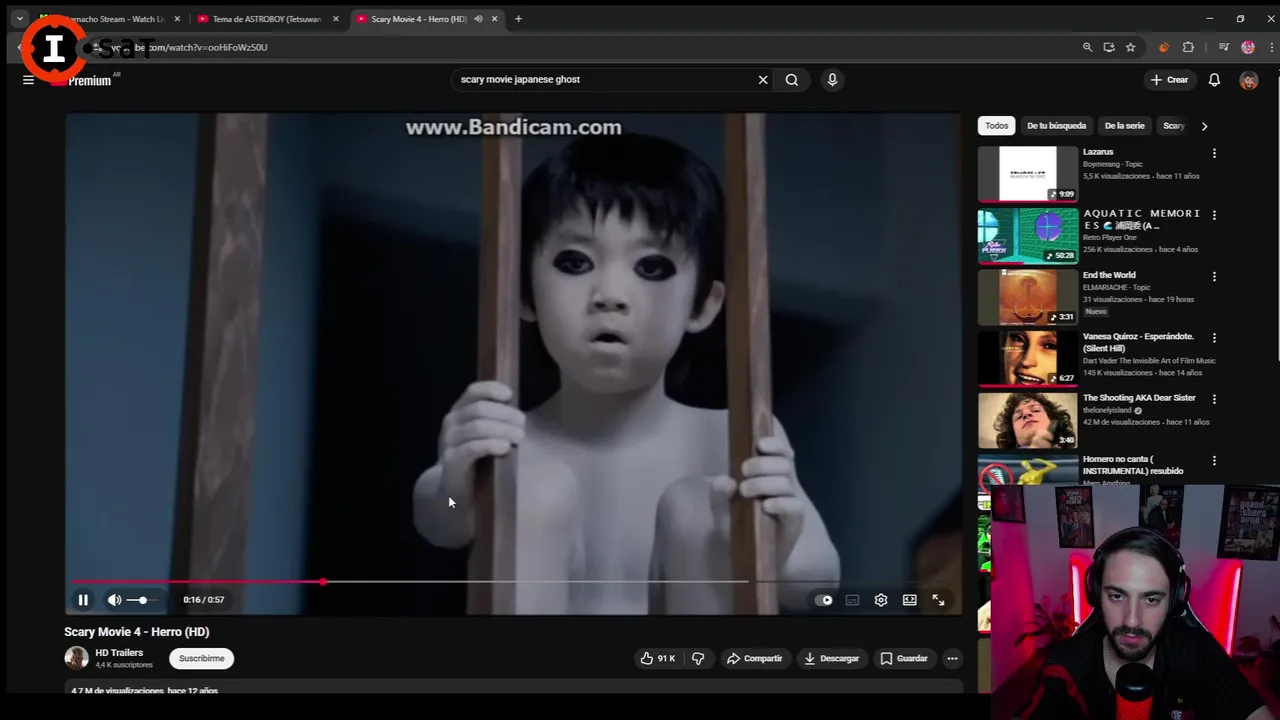1280x720 pixels.
Task: Bookmark this page with star icon
Action: click(1130, 47)
